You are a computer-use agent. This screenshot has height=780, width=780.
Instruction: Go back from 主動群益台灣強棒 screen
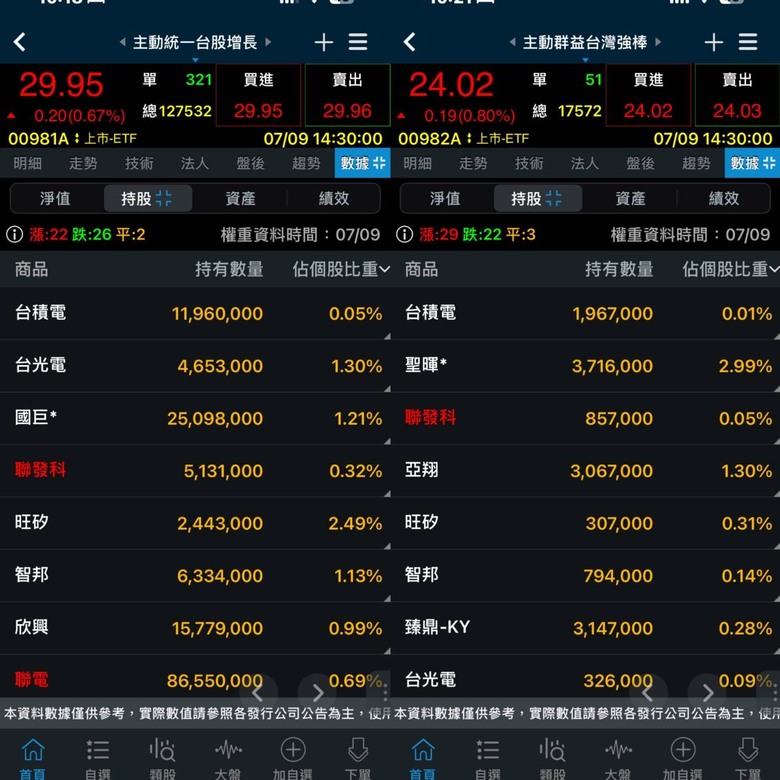pyautogui.click(x=409, y=42)
